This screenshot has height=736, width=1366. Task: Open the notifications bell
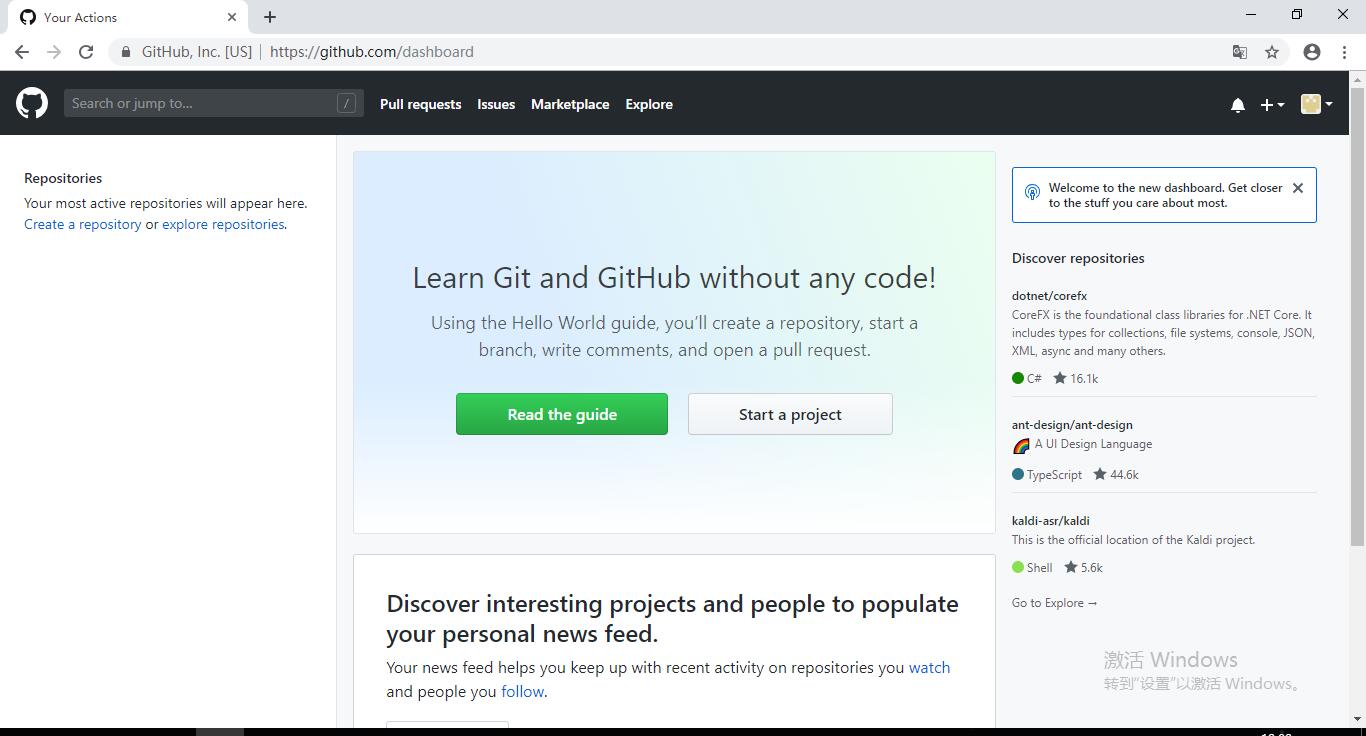point(1237,105)
